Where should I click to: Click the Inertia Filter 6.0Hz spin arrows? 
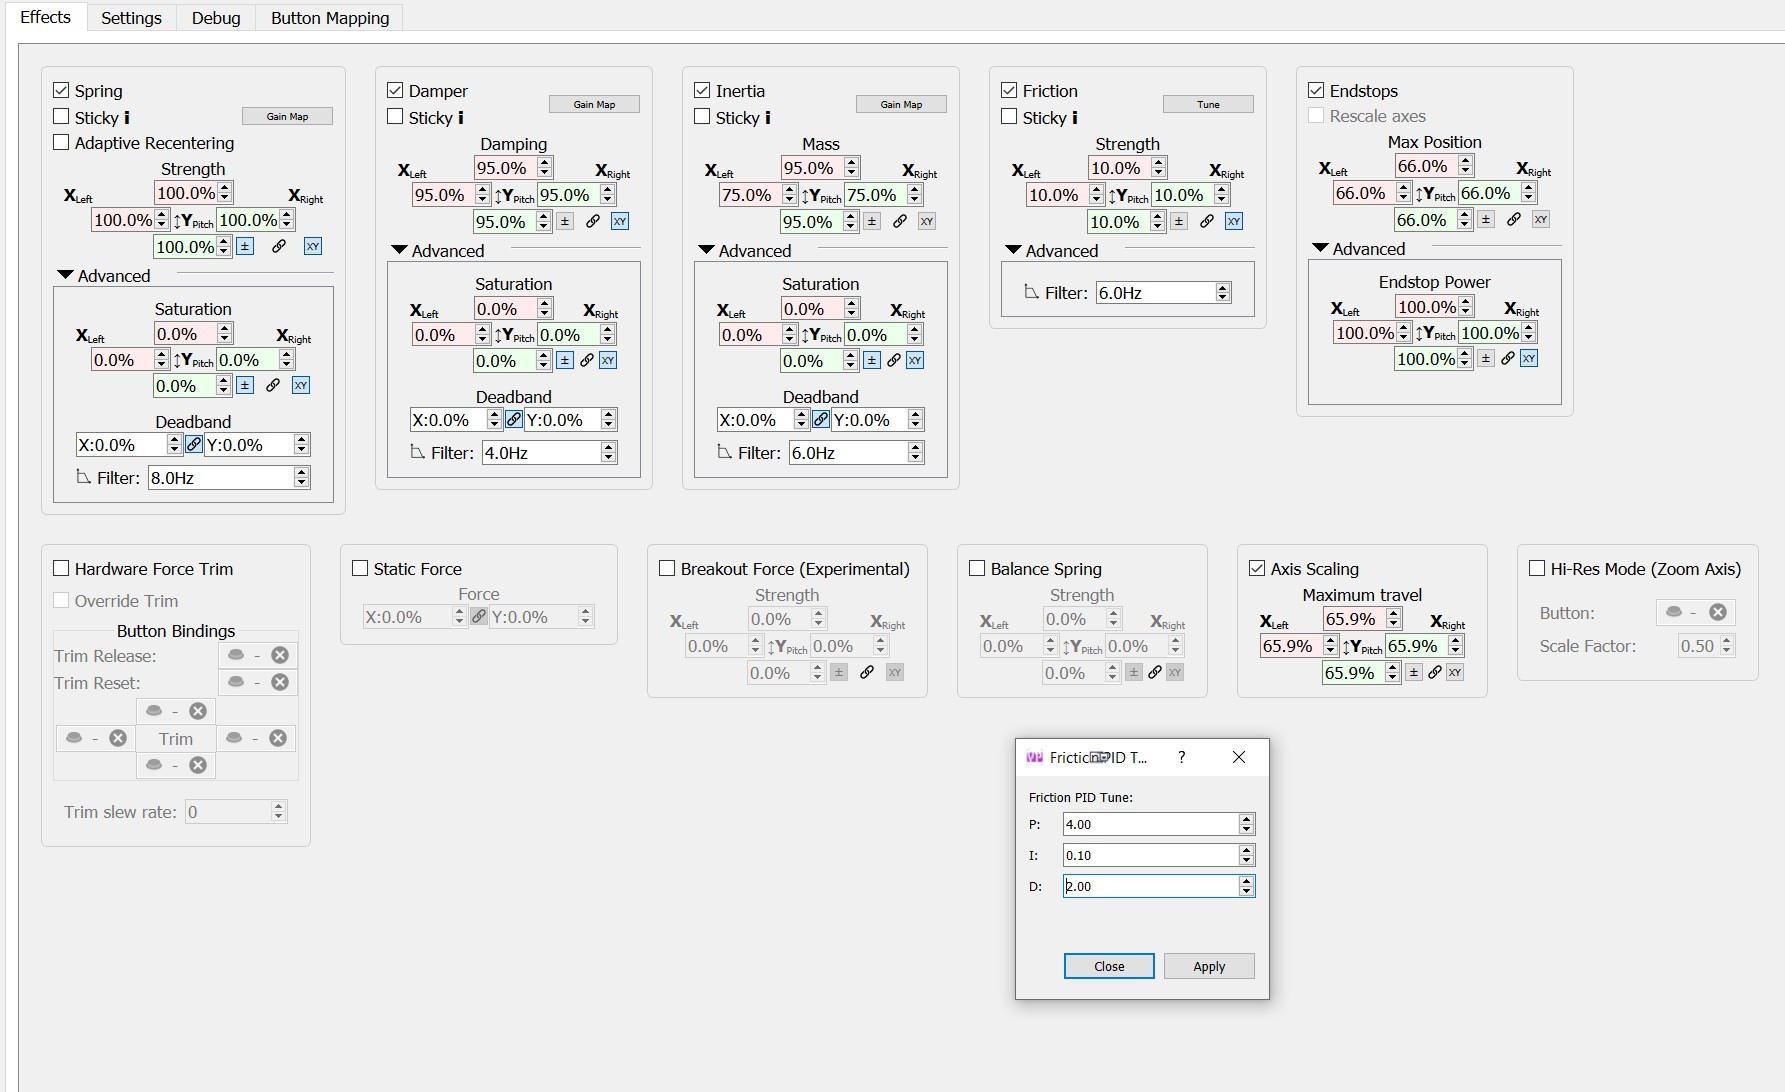click(915, 452)
